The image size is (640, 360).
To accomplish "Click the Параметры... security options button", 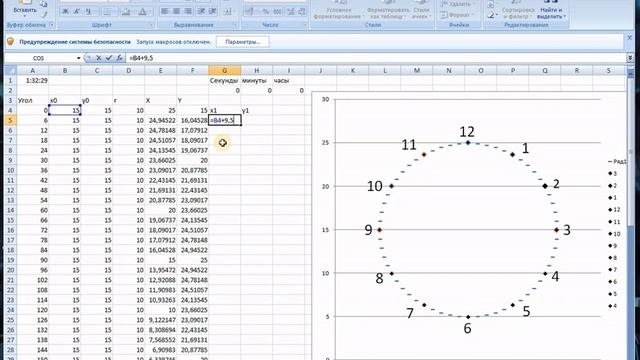I will pos(242,42).
